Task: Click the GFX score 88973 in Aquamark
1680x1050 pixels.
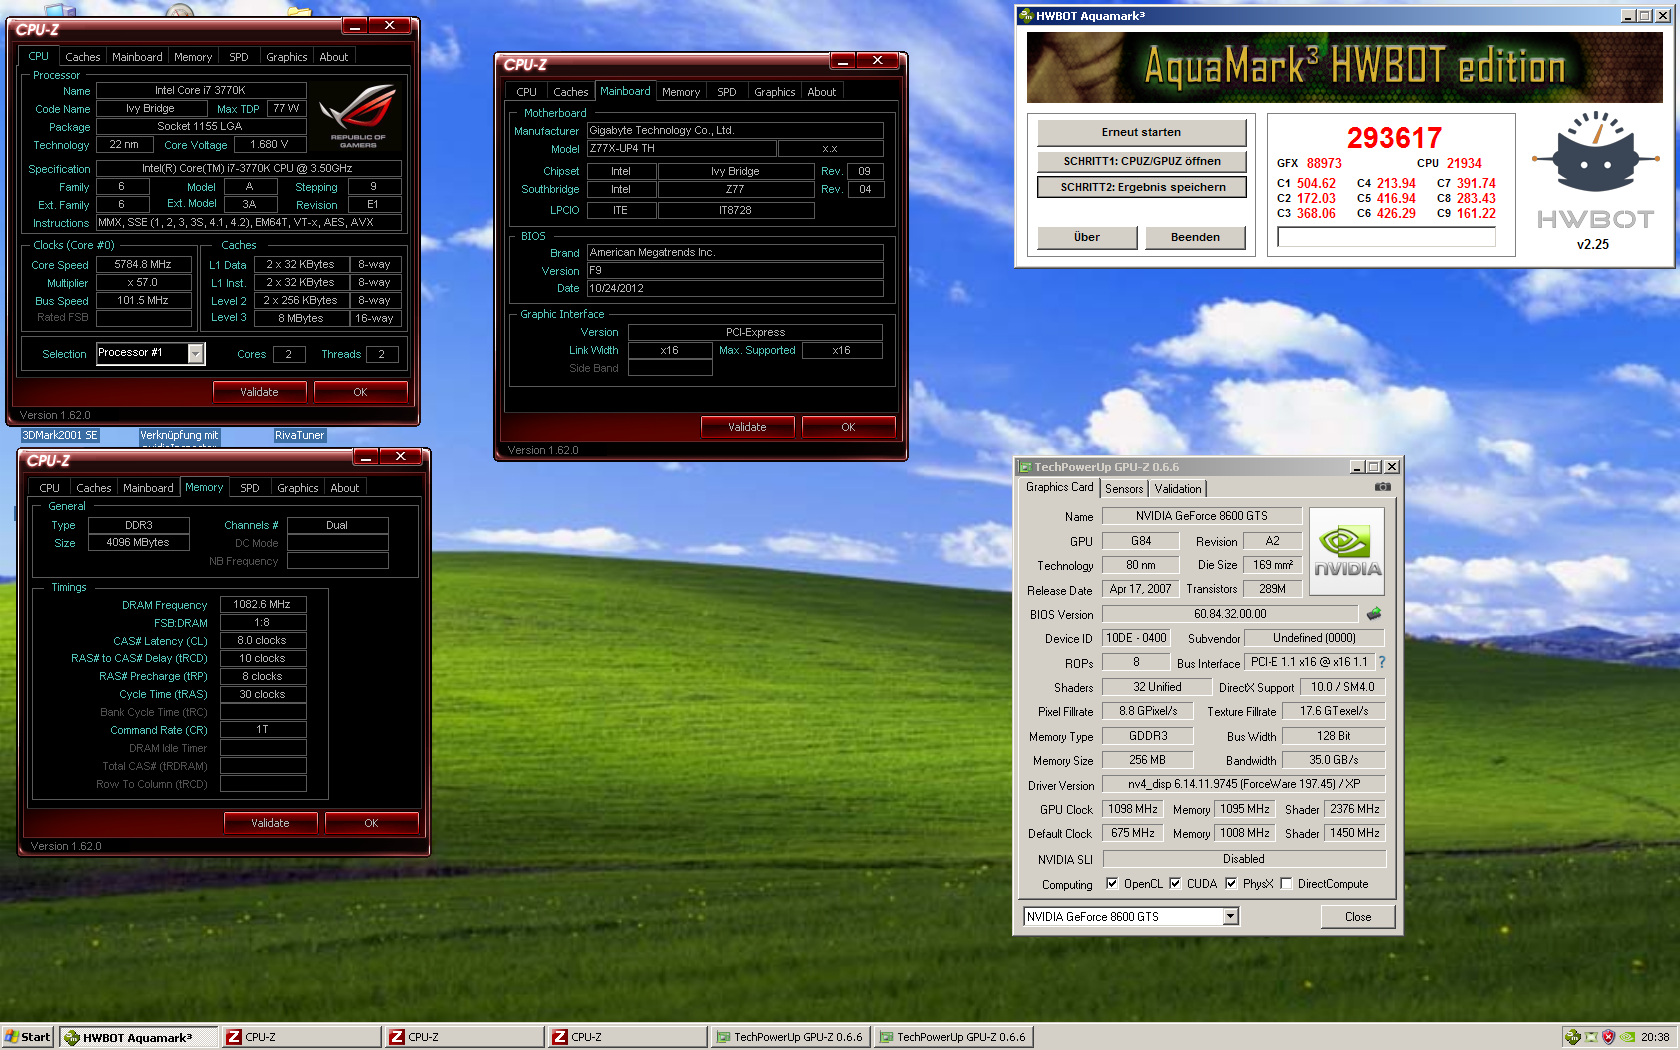Action: [1324, 163]
